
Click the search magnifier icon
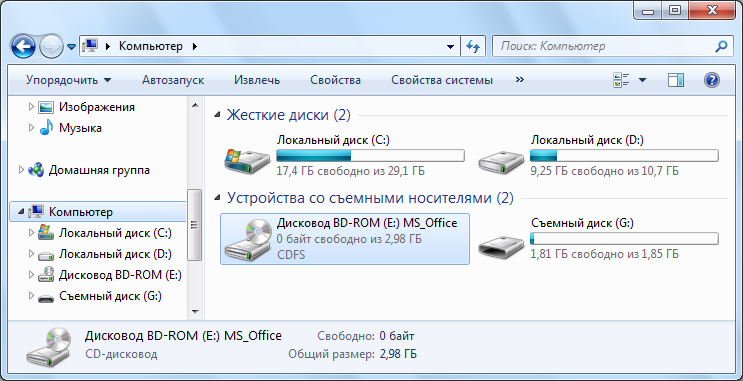point(720,46)
